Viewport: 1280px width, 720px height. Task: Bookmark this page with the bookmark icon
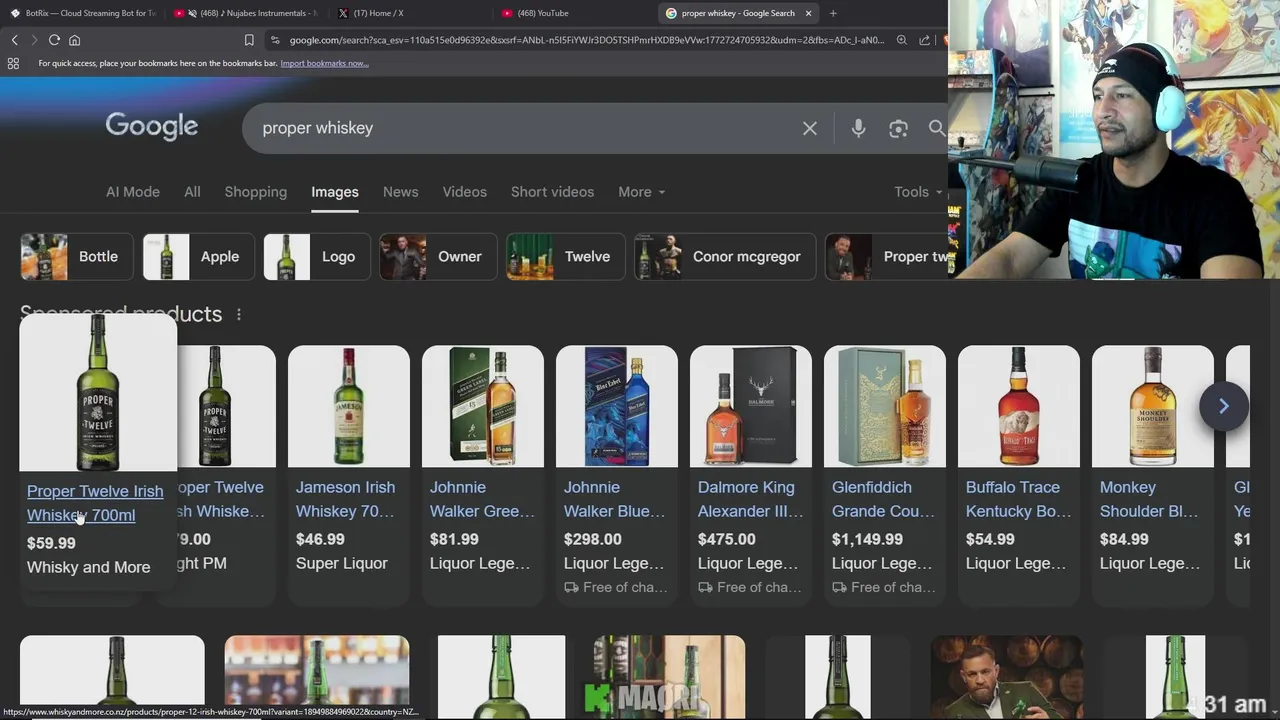(x=249, y=40)
